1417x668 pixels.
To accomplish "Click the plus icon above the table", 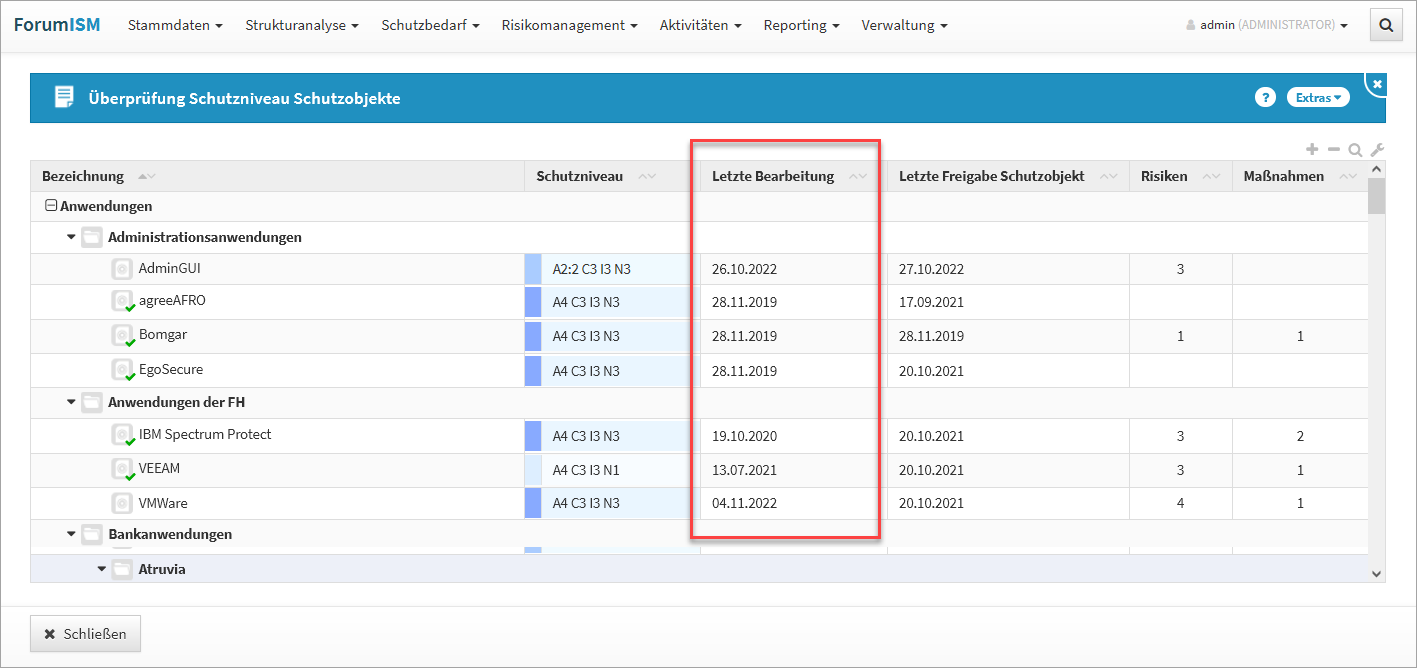I will 1312,150.
